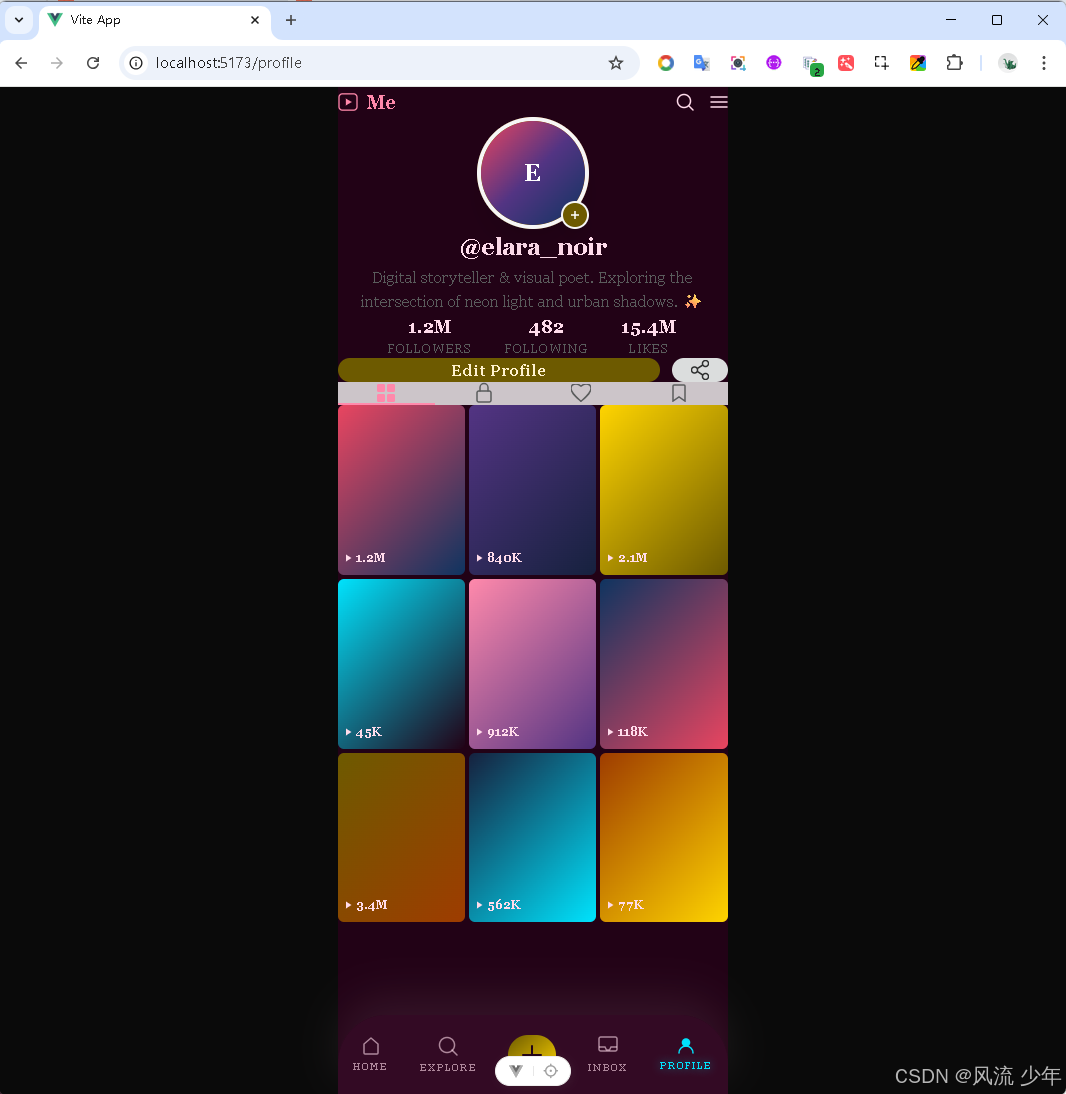This screenshot has width=1066, height=1094.
Task: Click the browser profile avatar
Action: click(x=1008, y=63)
